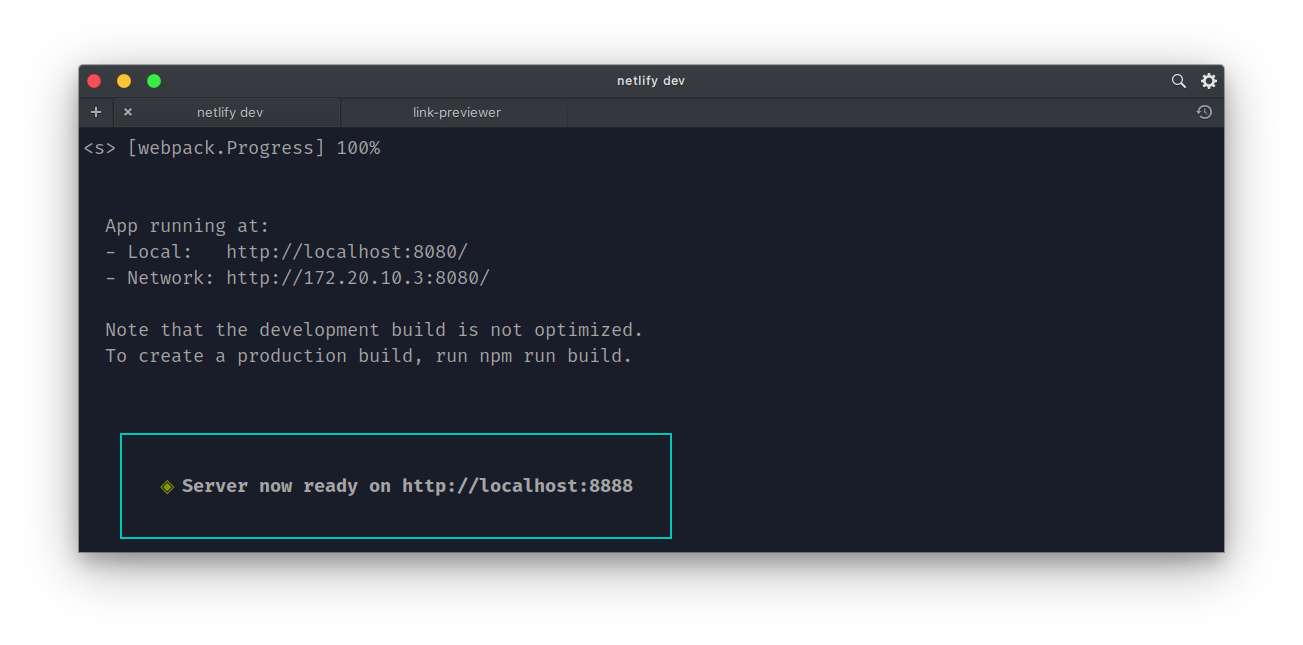Click the red close window button
The height and width of the screenshot is (645, 1303).
(x=94, y=81)
